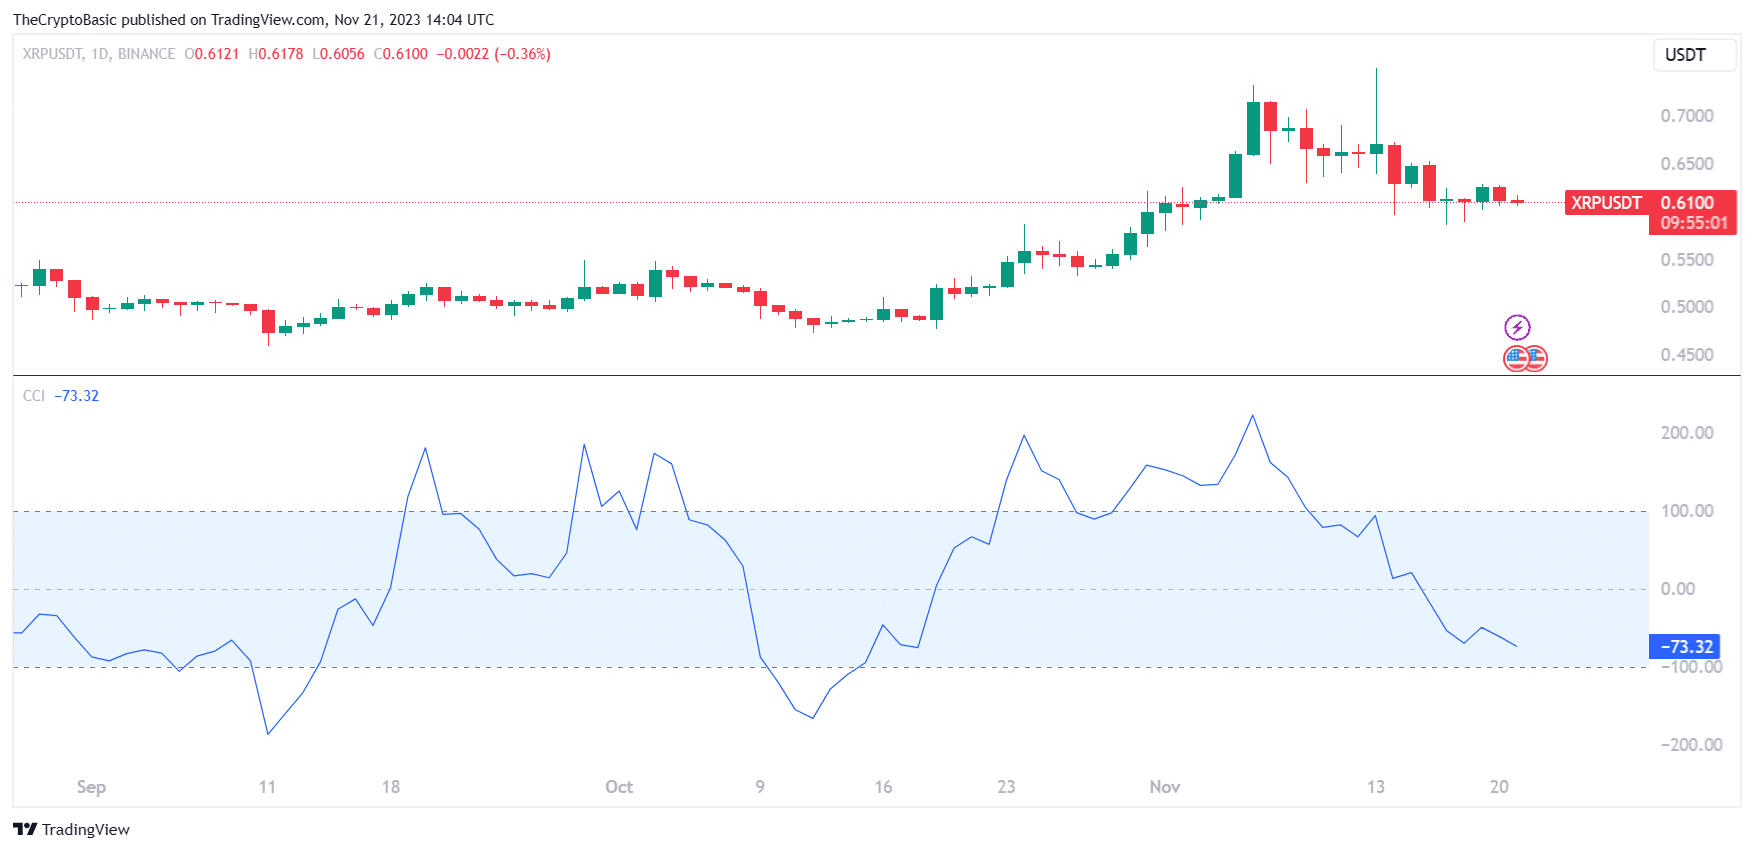Click the 0.5500 price axis label

coord(1687,260)
